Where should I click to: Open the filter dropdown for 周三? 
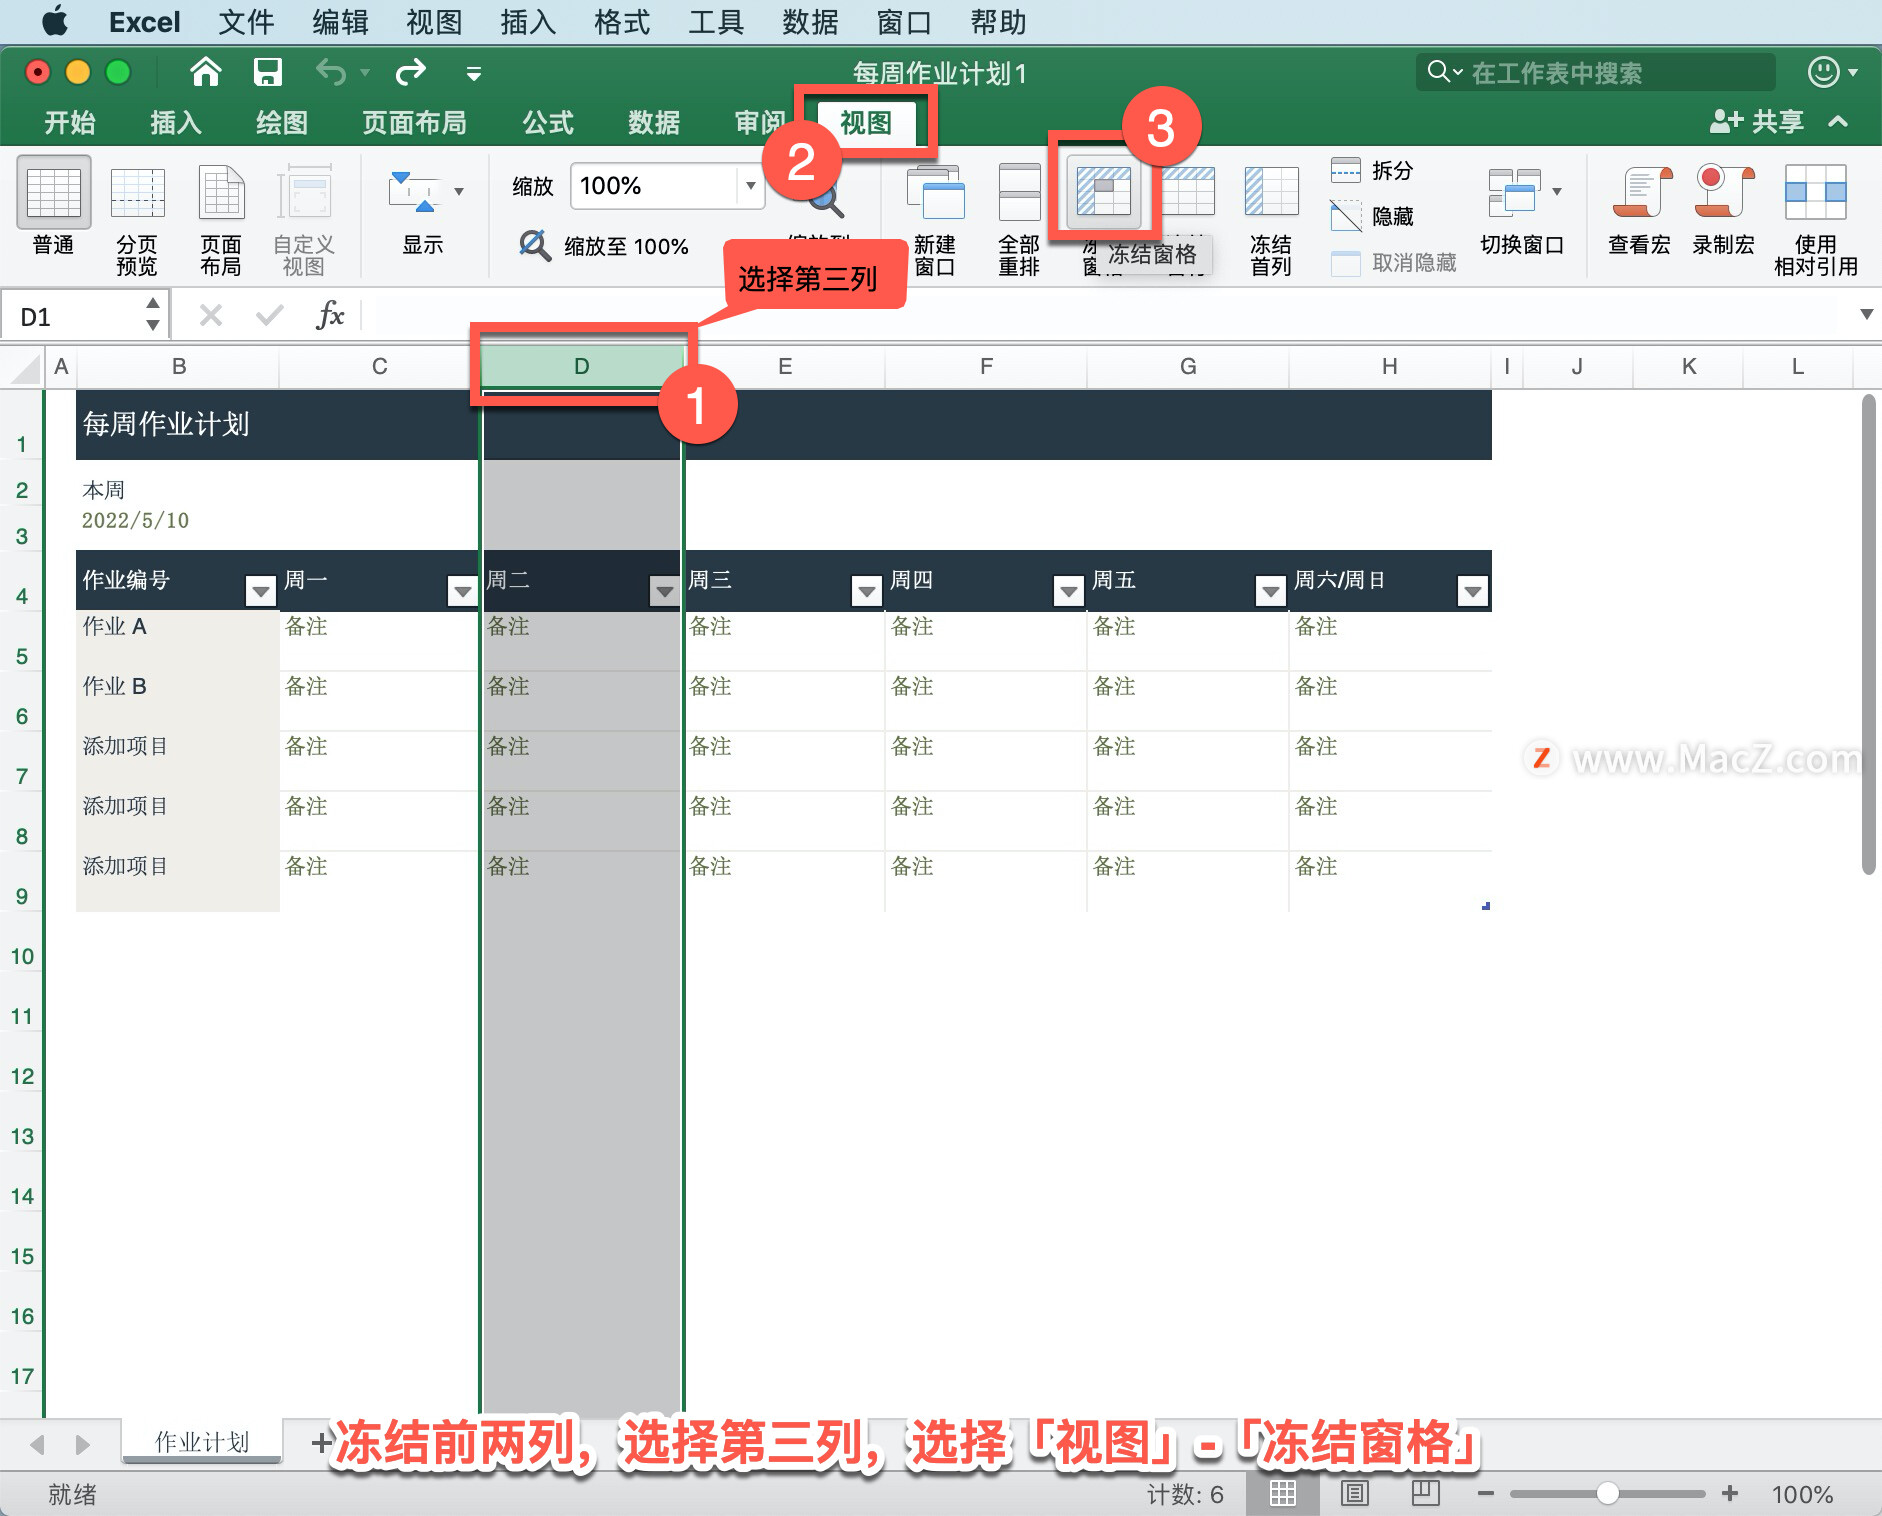point(867,591)
